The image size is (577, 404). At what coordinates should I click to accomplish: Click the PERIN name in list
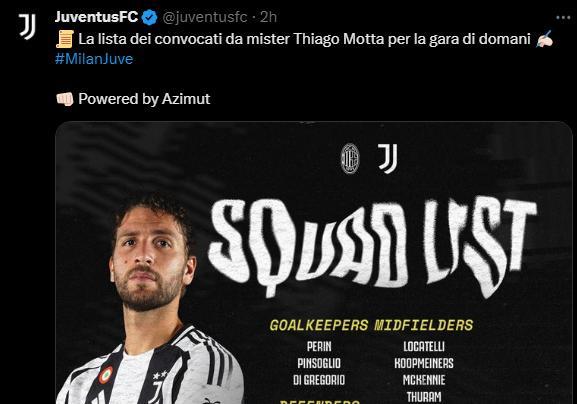point(319,347)
